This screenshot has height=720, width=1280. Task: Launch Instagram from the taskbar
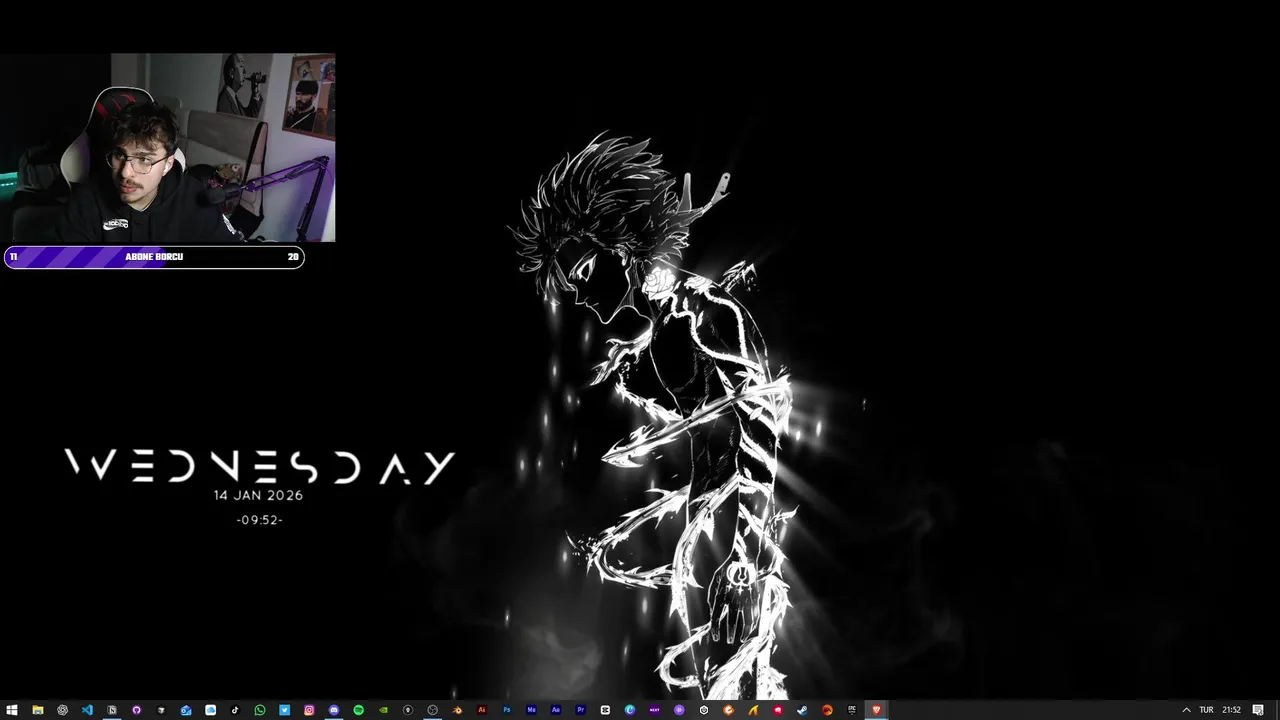(x=309, y=710)
